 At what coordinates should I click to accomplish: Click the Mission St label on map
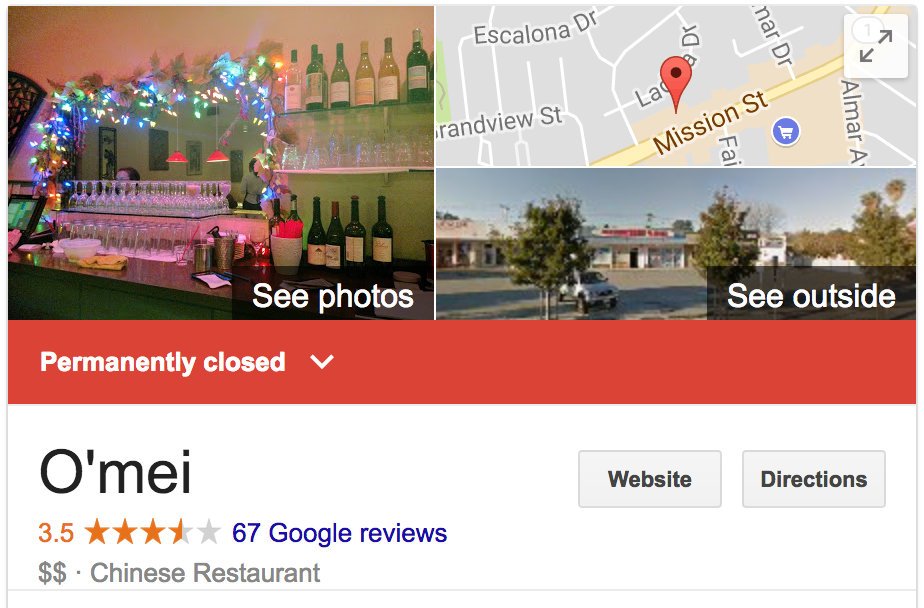click(x=711, y=123)
